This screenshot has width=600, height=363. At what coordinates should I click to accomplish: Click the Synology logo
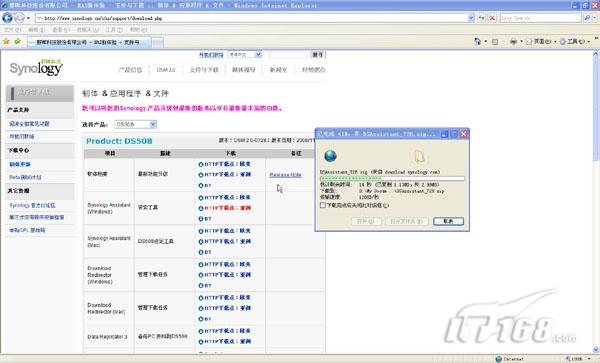tap(36, 68)
